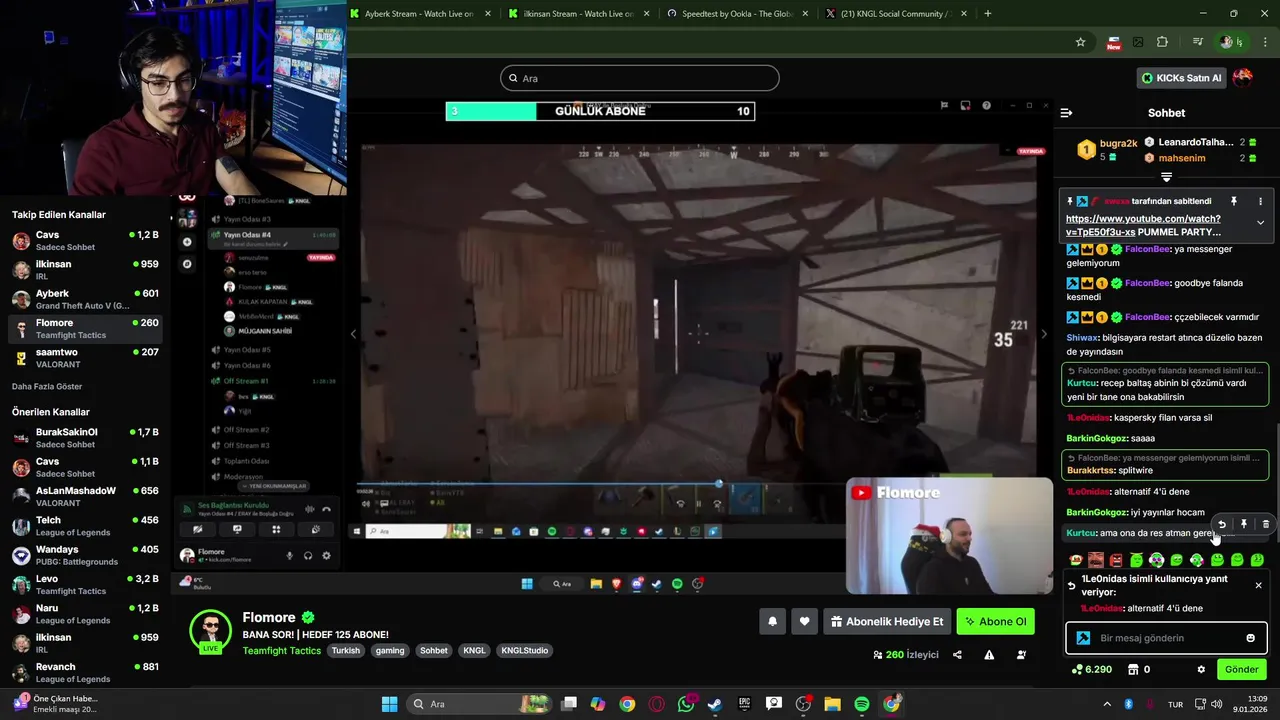Open Flomore channel avatar
Screen dimensions: 1280x720
point(210,630)
